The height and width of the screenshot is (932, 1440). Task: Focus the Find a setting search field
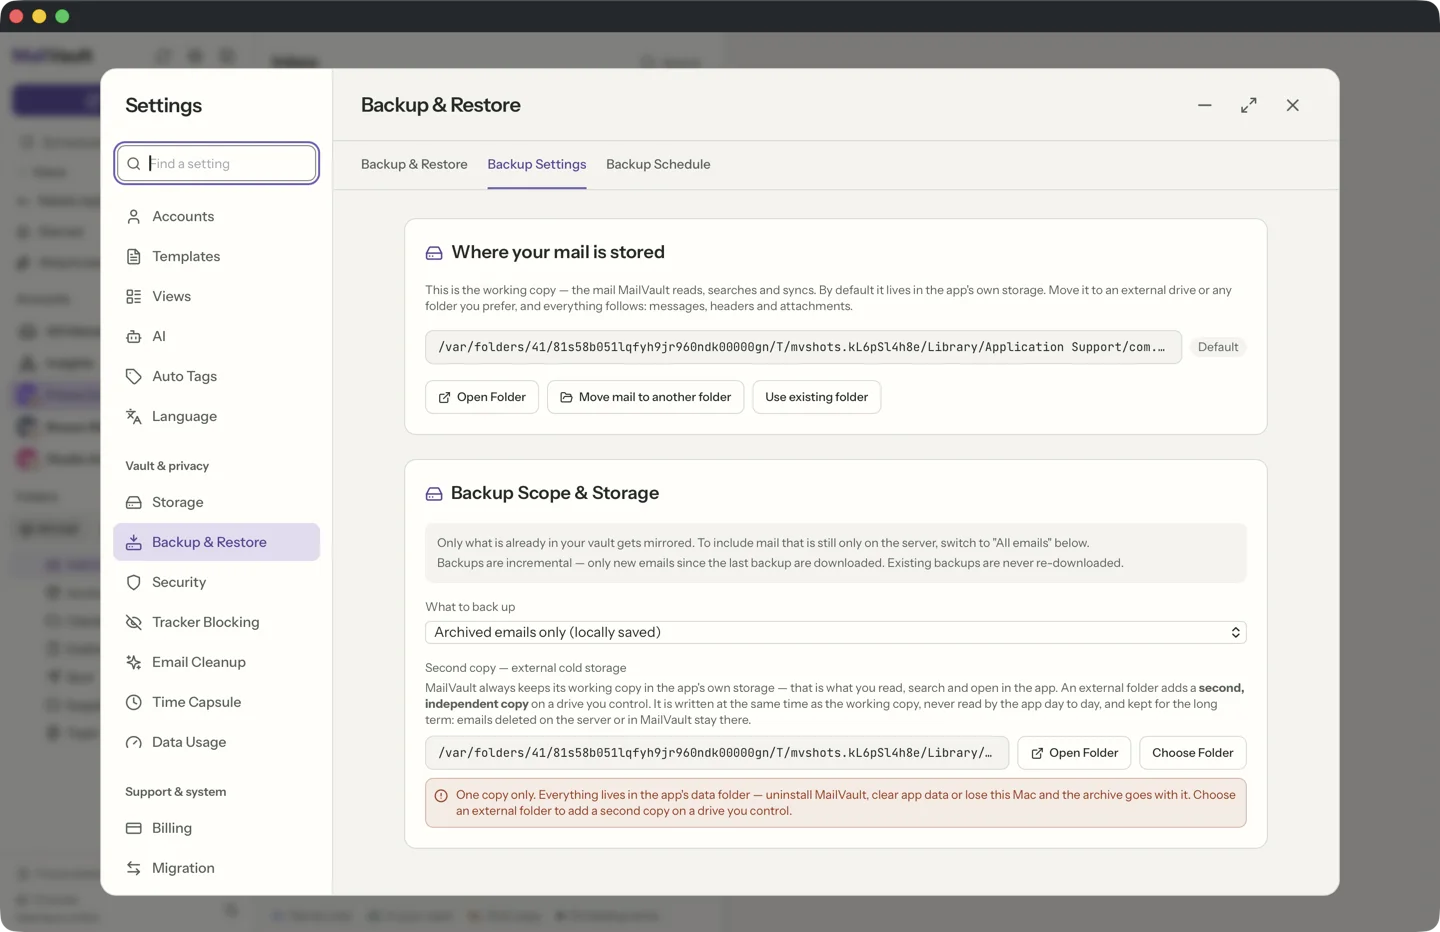[x=217, y=163]
